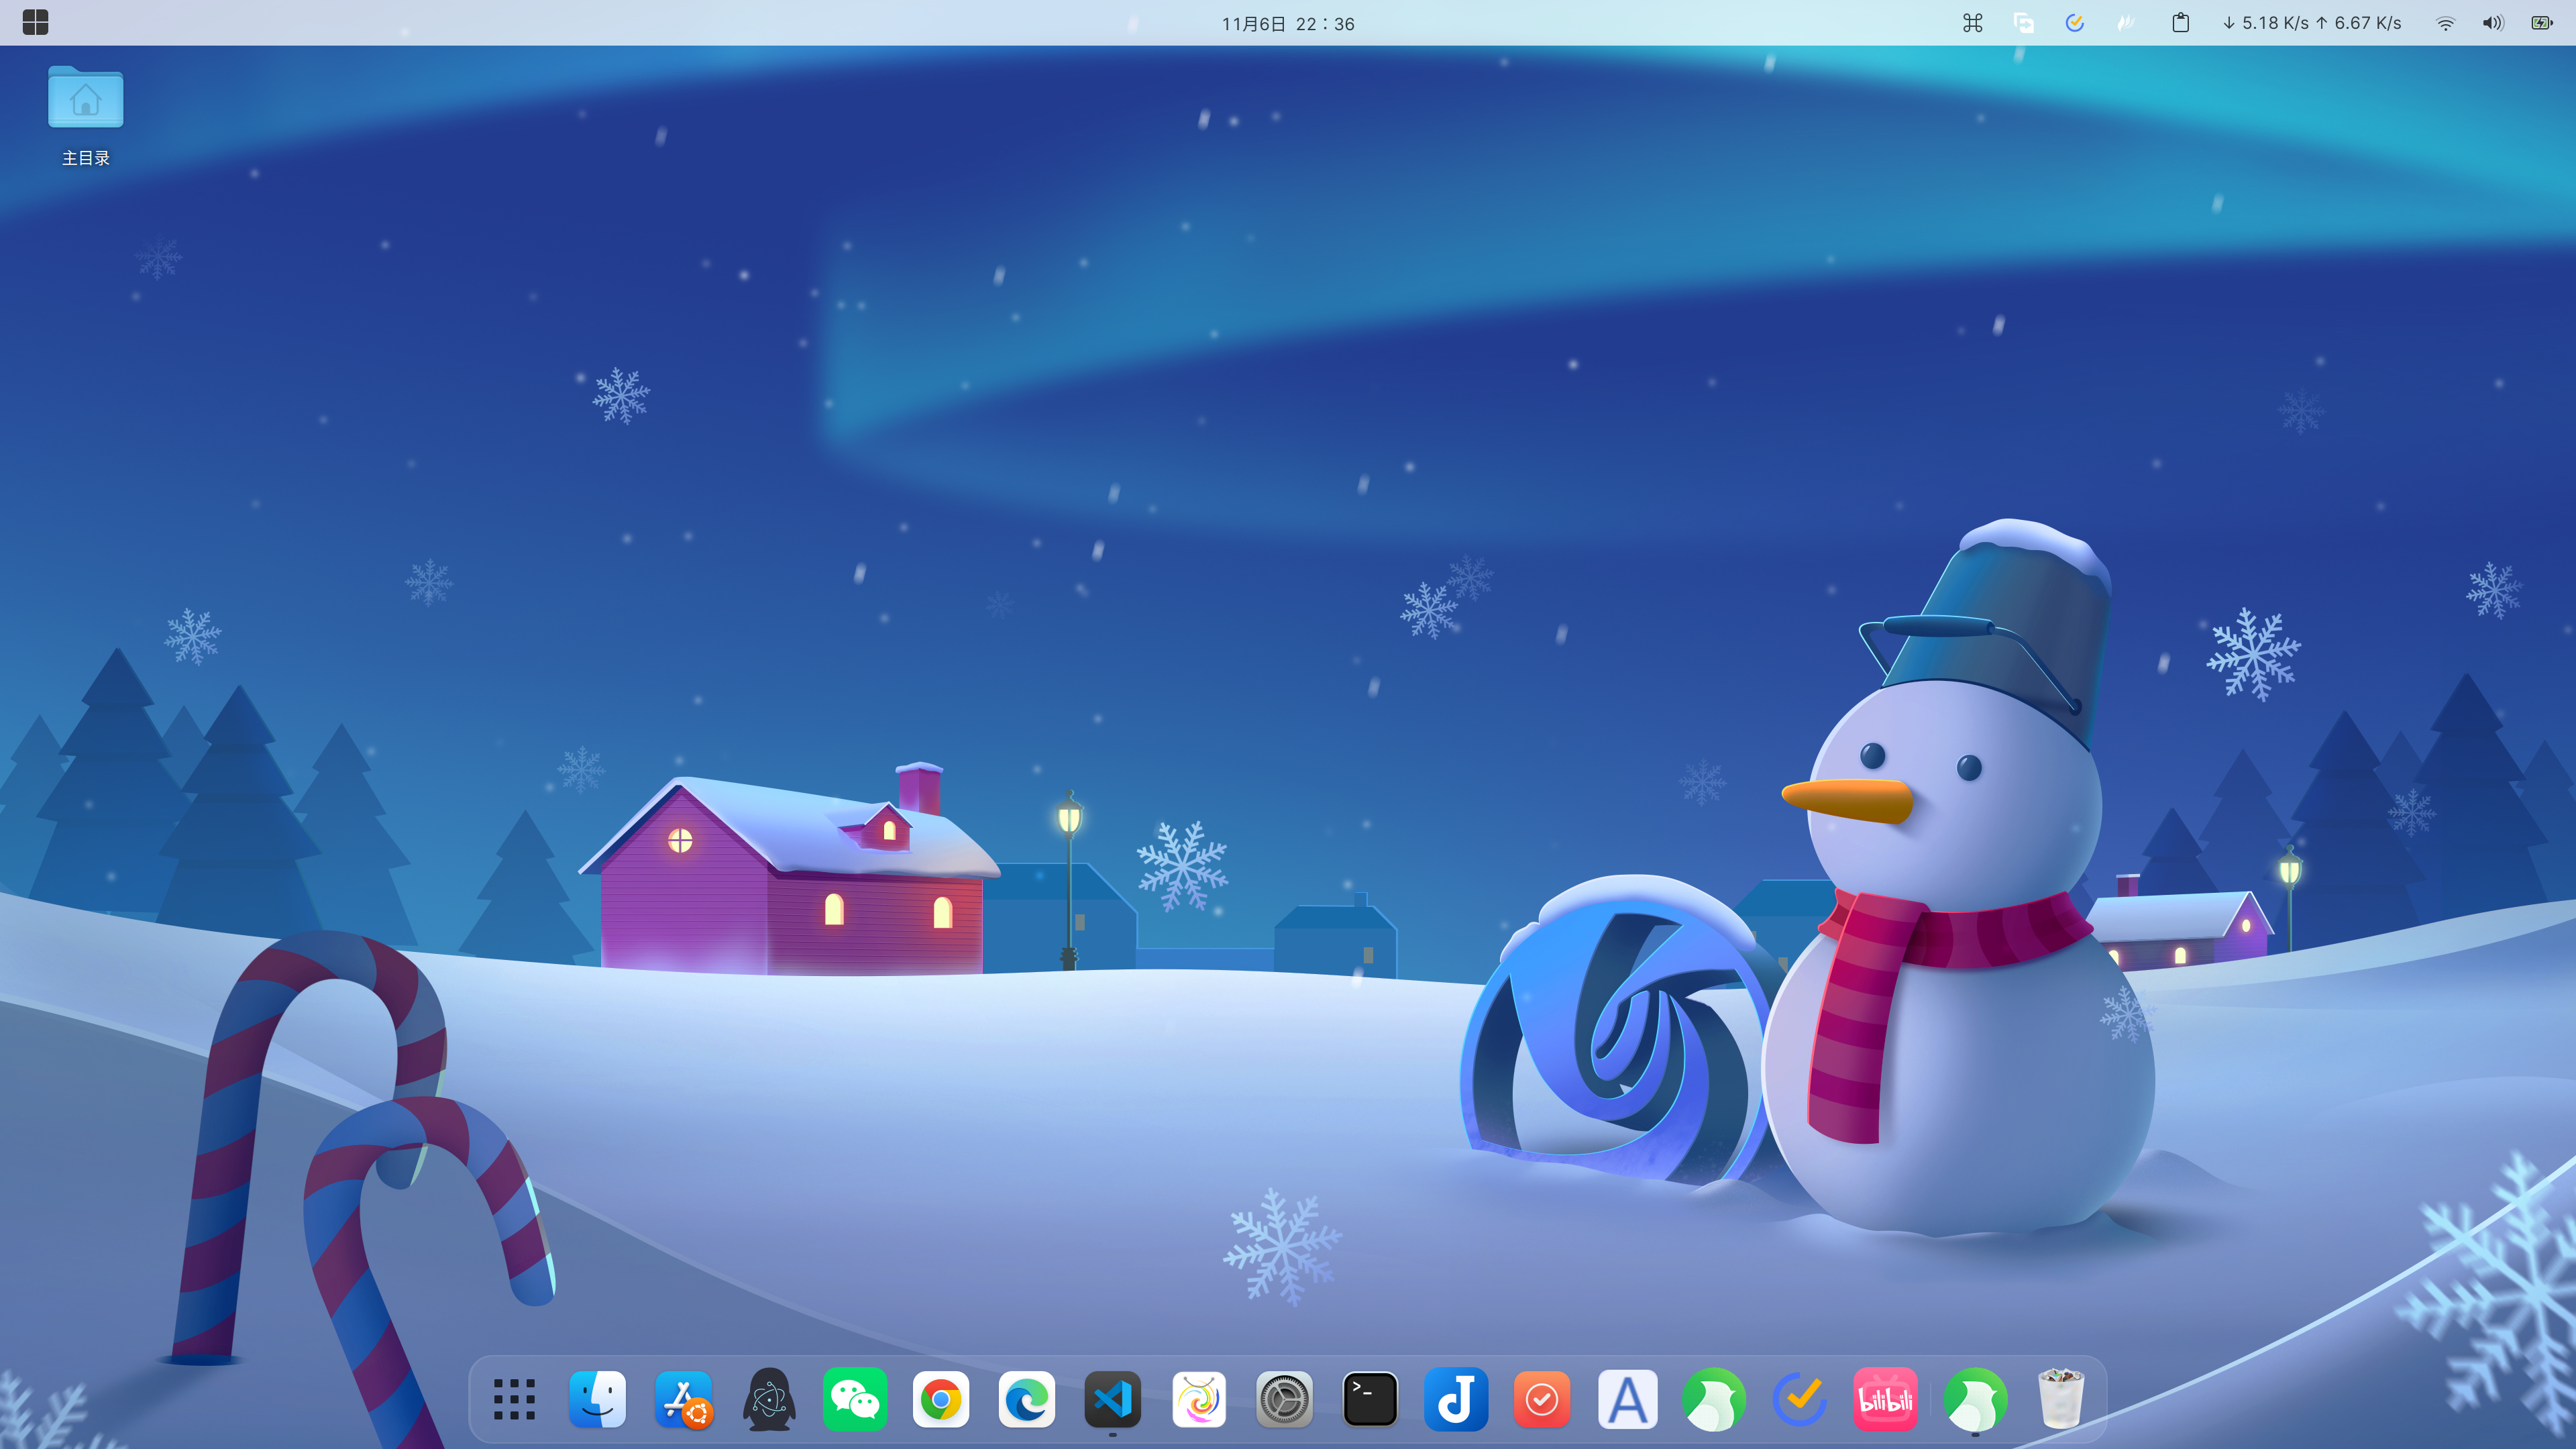Viewport: 2576px width, 1449px height.
Task: Open the app grid launcher in dock
Action: pos(514,1399)
